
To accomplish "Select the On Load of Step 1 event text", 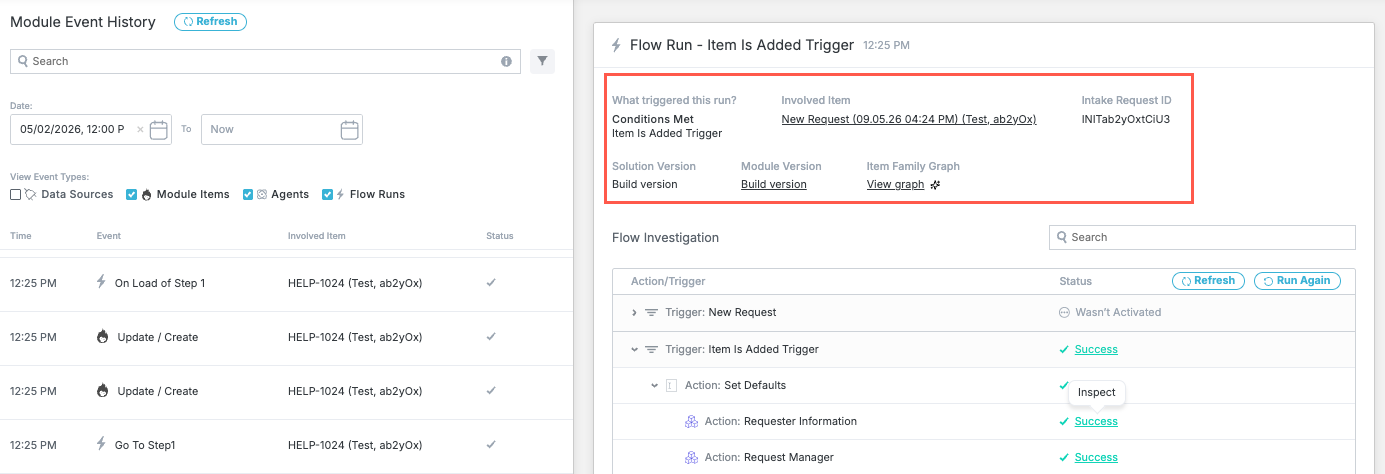I will (x=160, y=283).
